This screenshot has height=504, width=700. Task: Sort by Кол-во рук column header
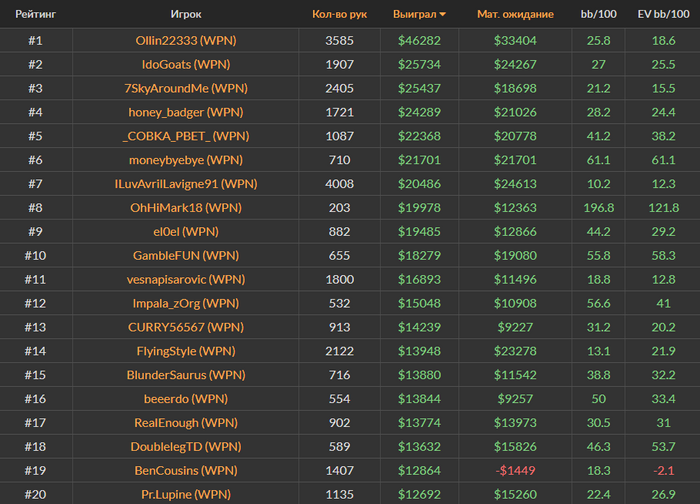(340, 15)
